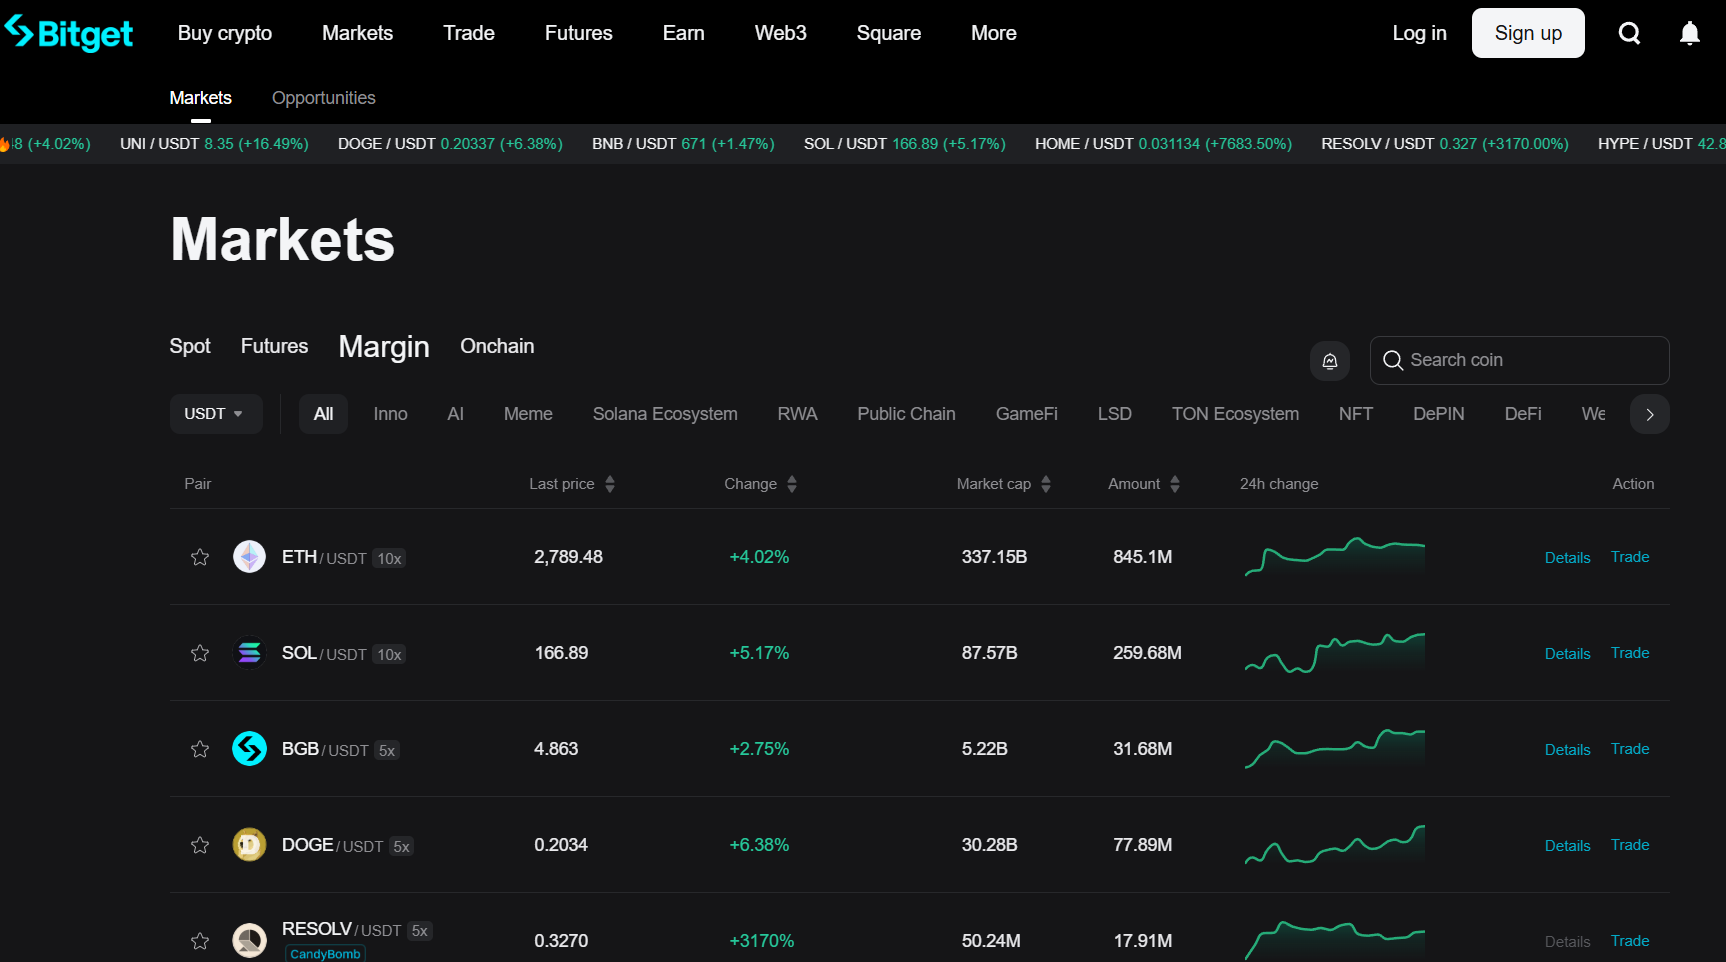Sort by Market cap arrows
Viewport: 1726px width, 962px height.
1046,484
